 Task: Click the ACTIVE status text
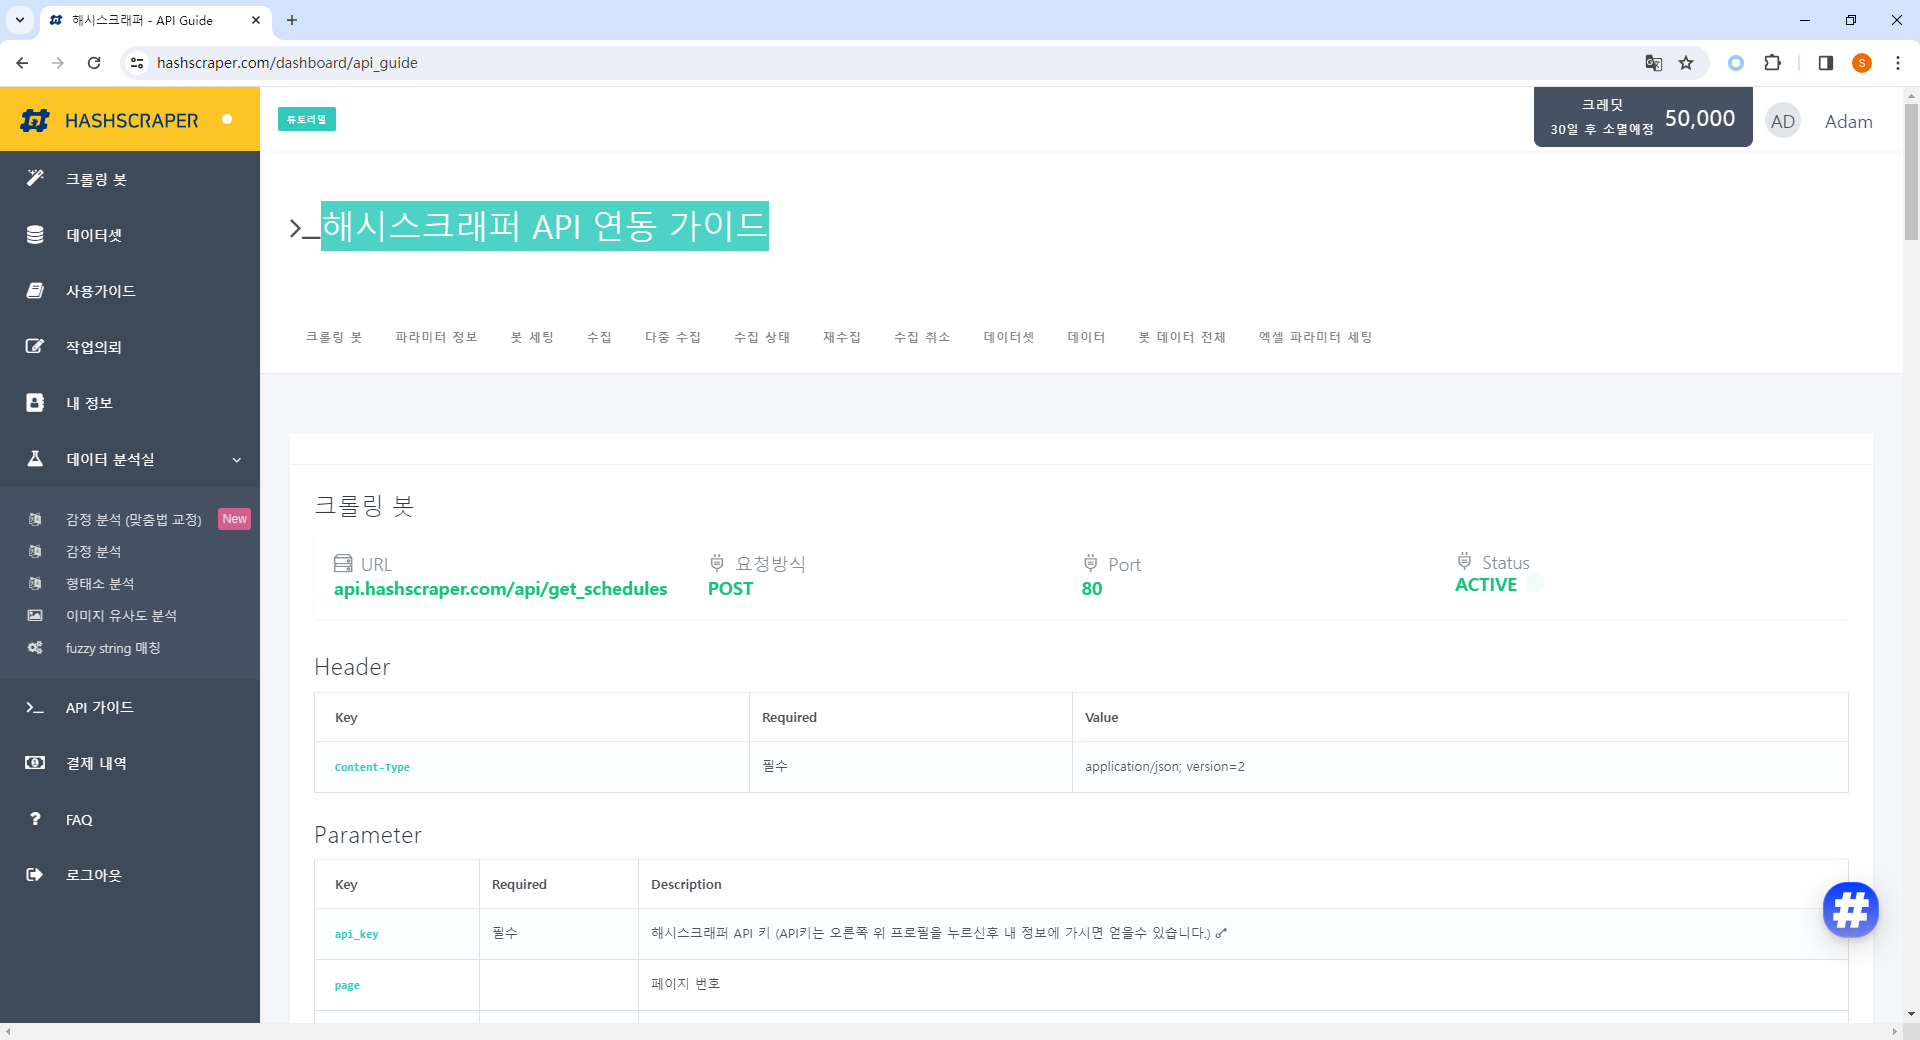point(1485,585)
